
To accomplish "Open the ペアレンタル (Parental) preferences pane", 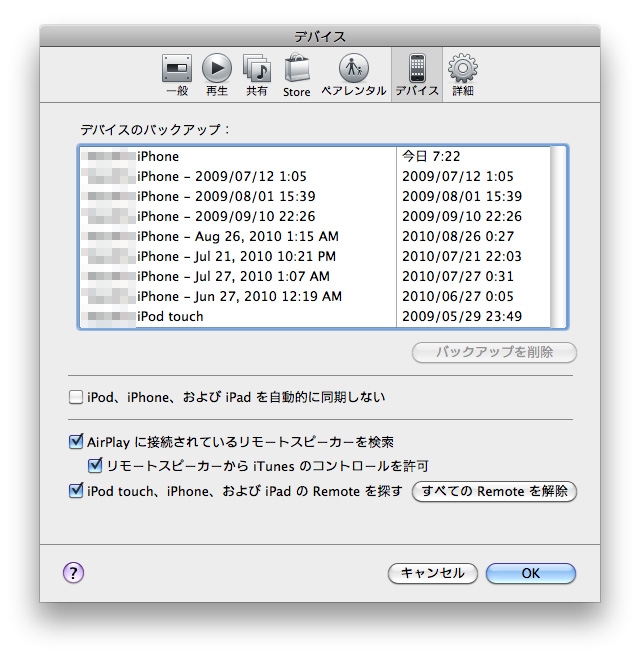I will (353, 75).
